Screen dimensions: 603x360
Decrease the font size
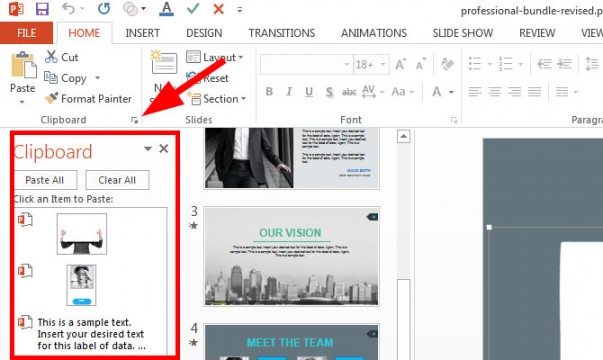pyautogui.click(x=421, y=64)
